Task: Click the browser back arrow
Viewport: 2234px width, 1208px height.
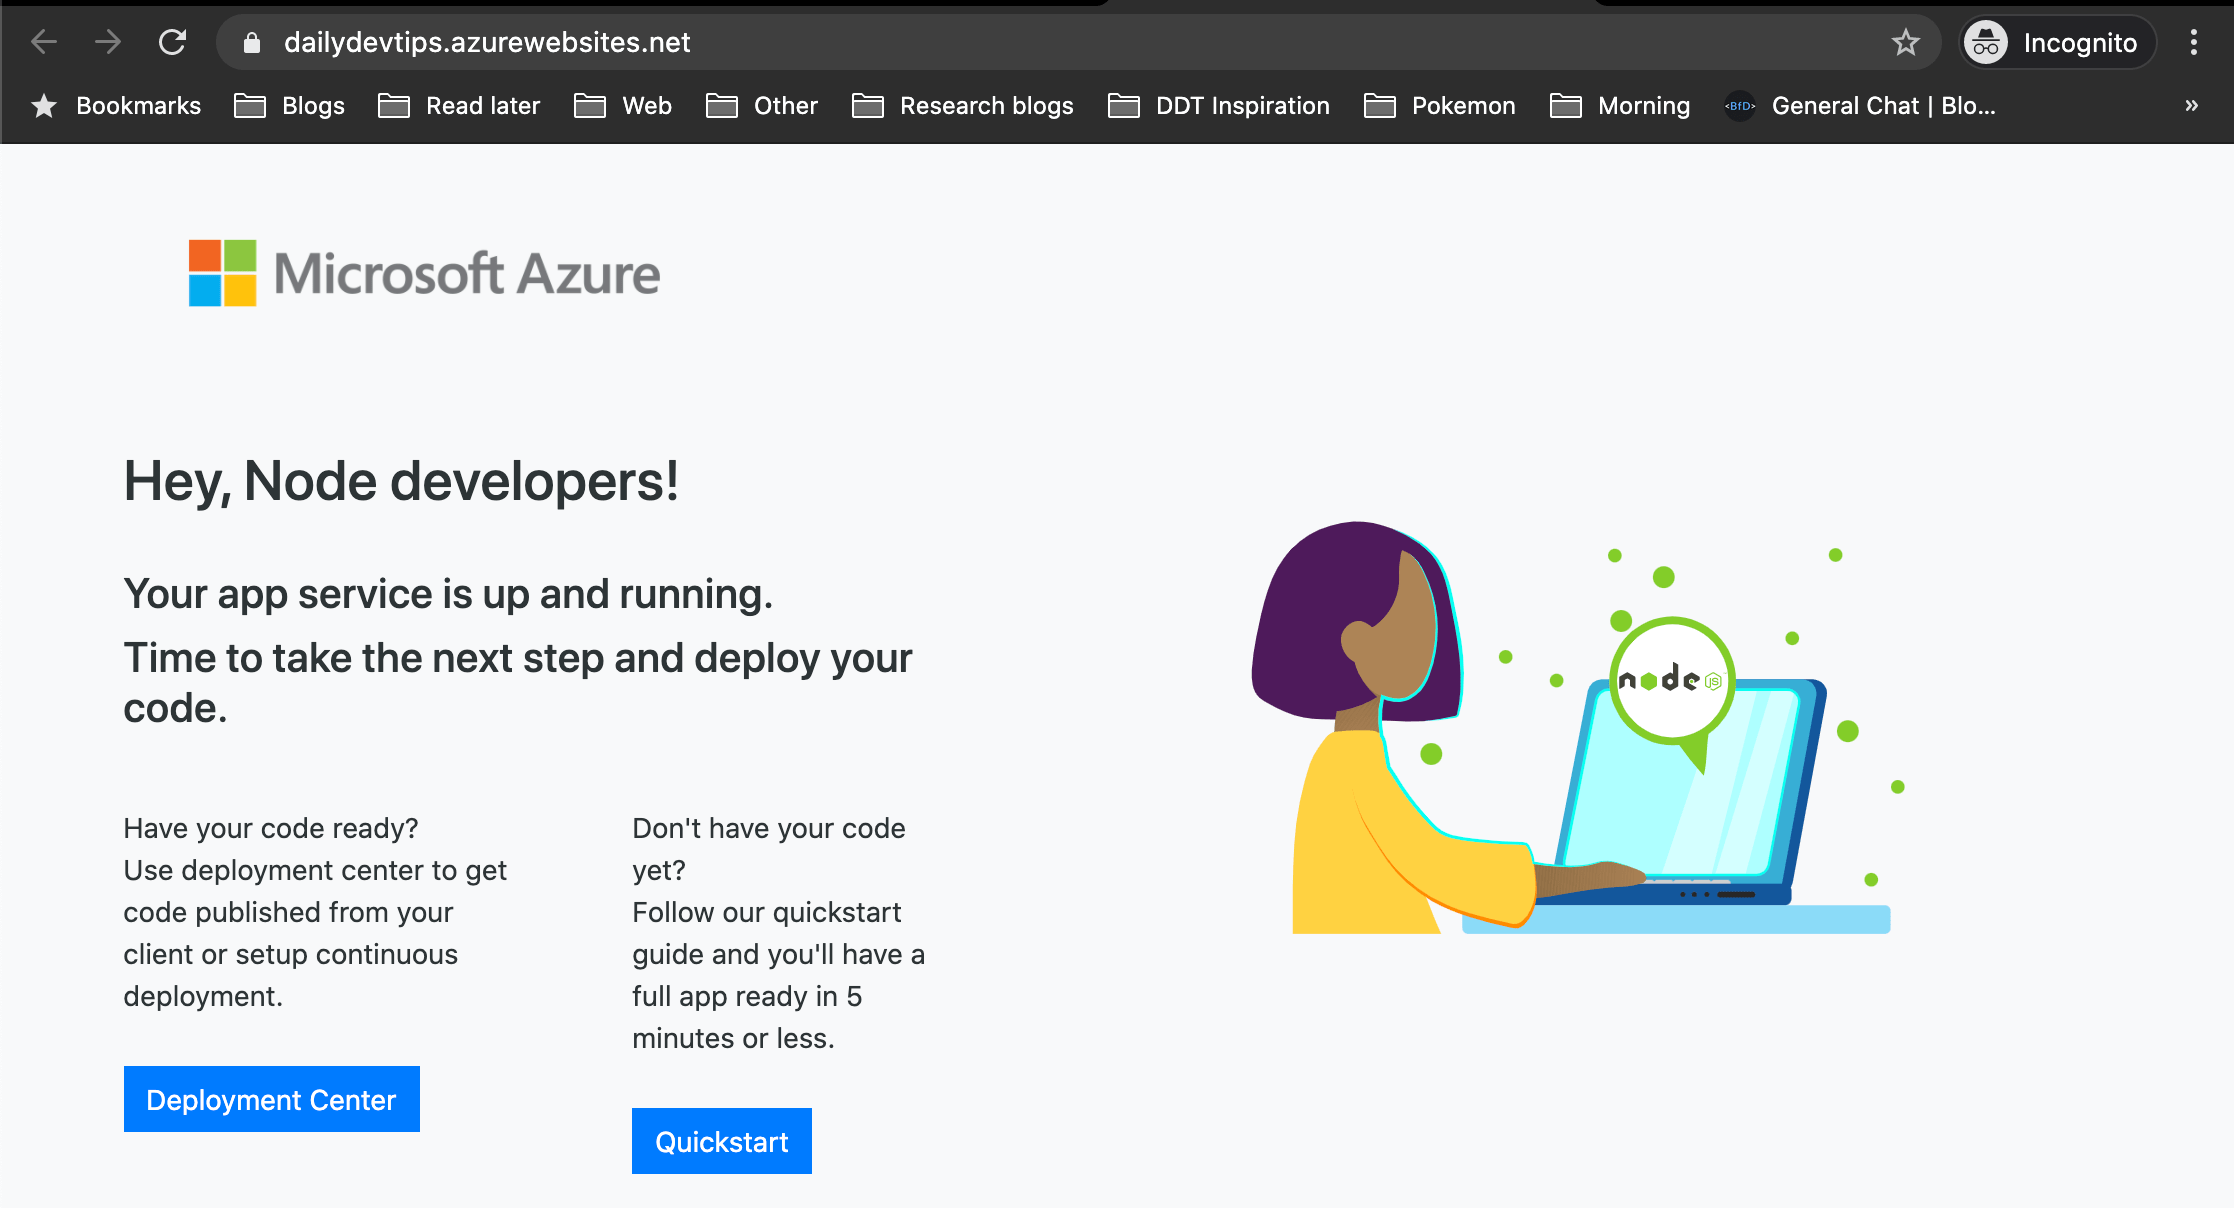Action: pyautogui.click(x=44, y=42)
